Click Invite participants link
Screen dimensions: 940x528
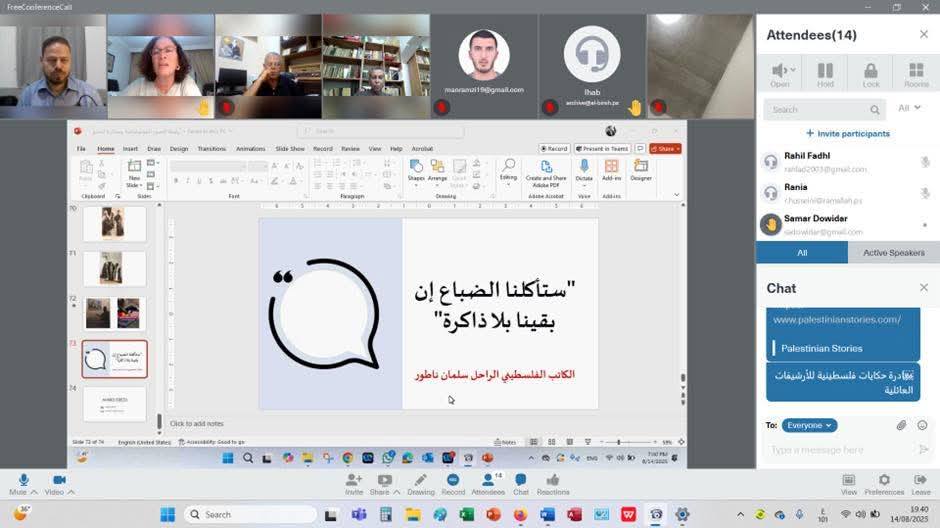pyautogui.click(x=848, y=133)
